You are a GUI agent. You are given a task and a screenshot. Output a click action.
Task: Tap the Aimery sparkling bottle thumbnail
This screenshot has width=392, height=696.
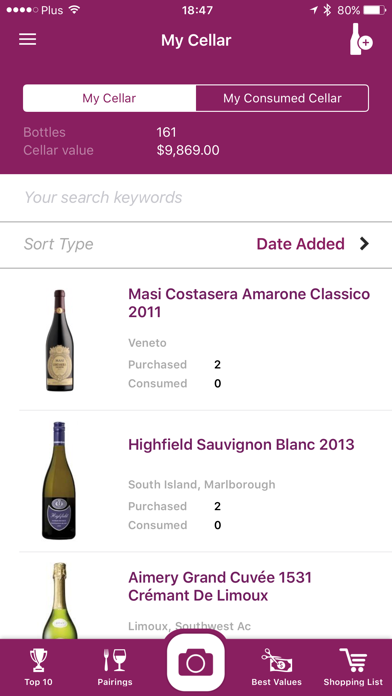click(x=59, y=601)
